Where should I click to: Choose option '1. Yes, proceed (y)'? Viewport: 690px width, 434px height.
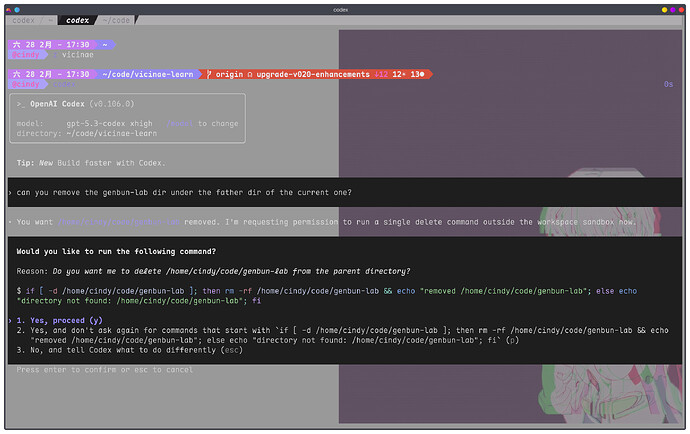coord(59,320)
